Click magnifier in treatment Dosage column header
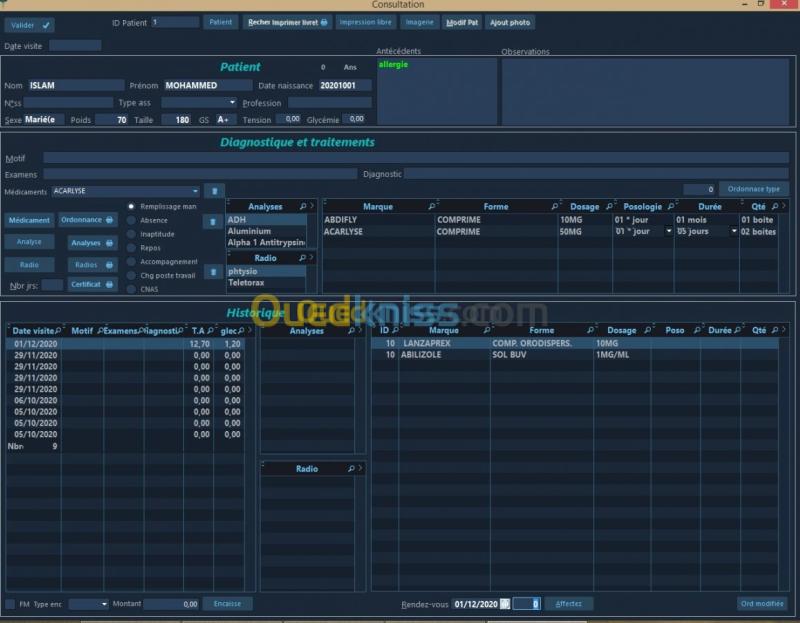Screen dimensions: 800x623 (609, 206)
